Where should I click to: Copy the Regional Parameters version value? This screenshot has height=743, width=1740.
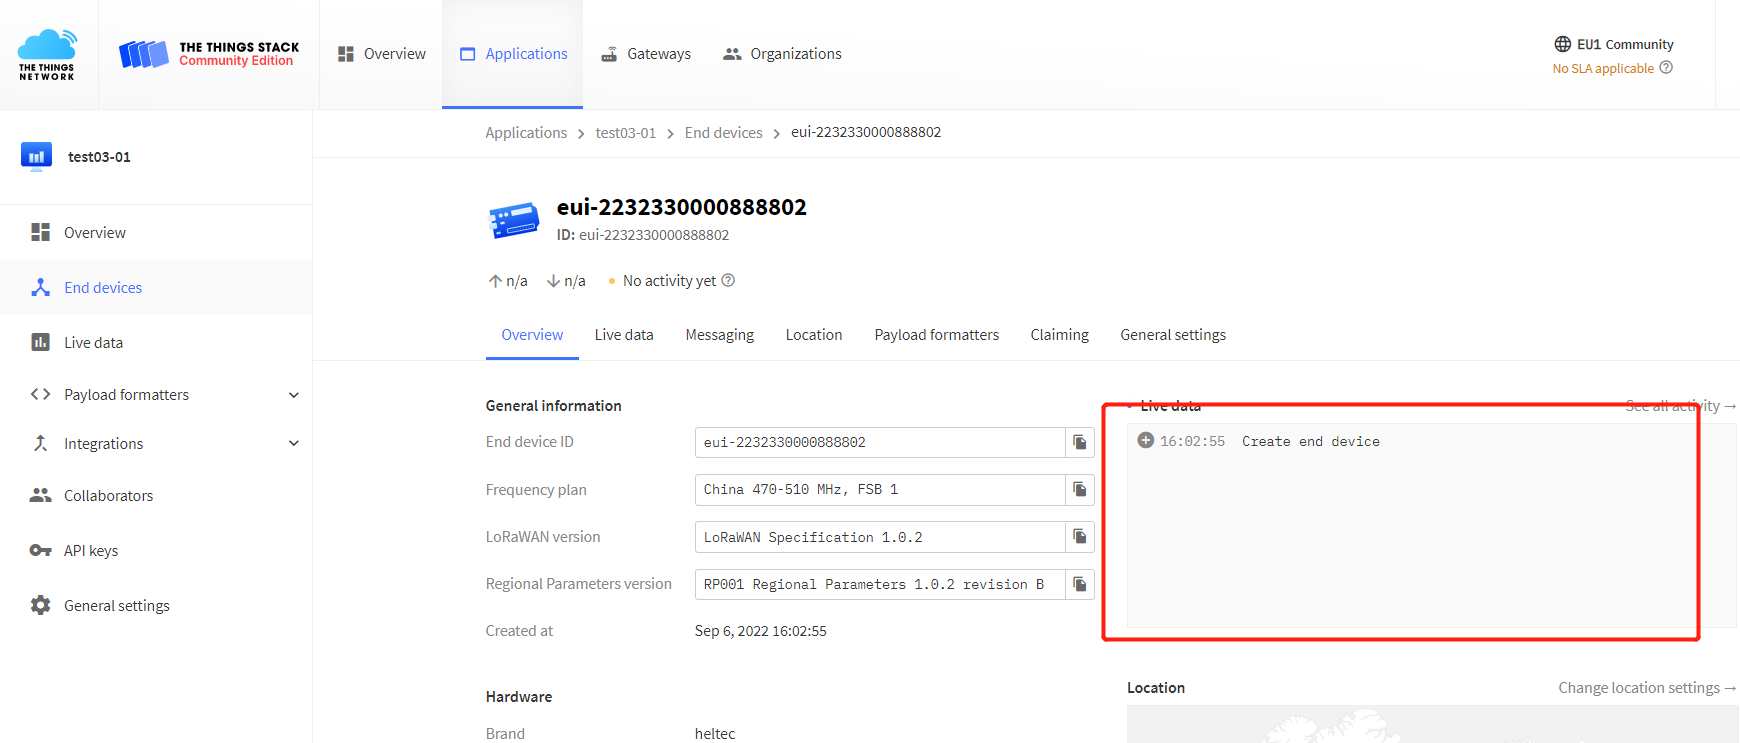(1079, 584)
